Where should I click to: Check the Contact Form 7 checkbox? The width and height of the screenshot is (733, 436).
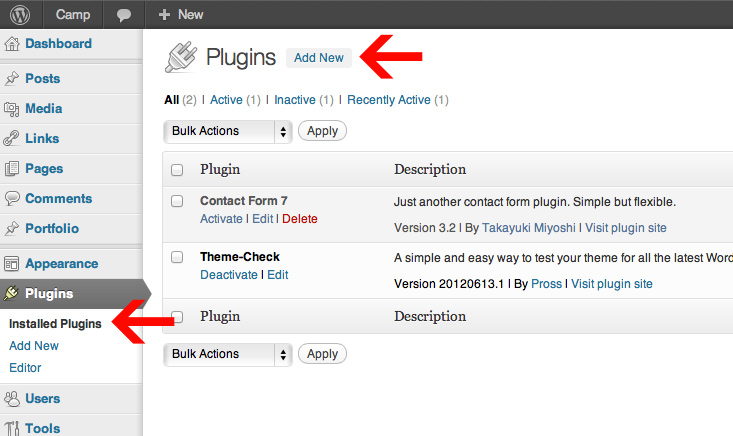[177, 201]
